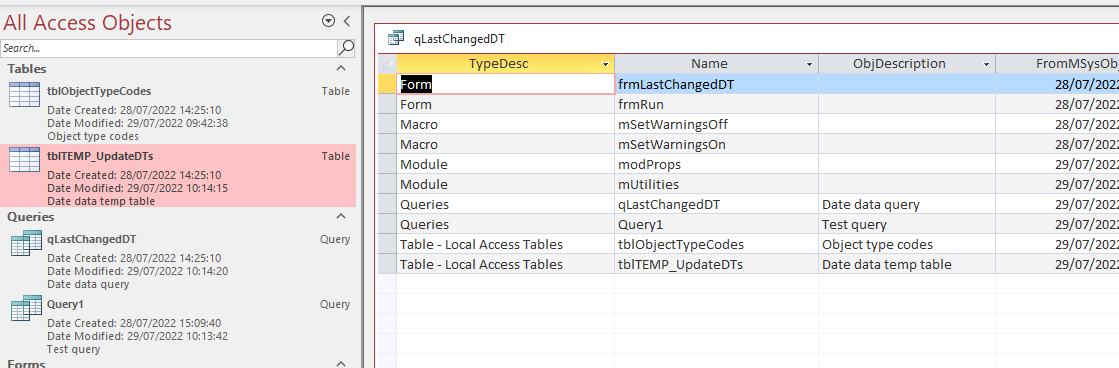Click the tblObjectTypeCodes table icon

(24, 95)
